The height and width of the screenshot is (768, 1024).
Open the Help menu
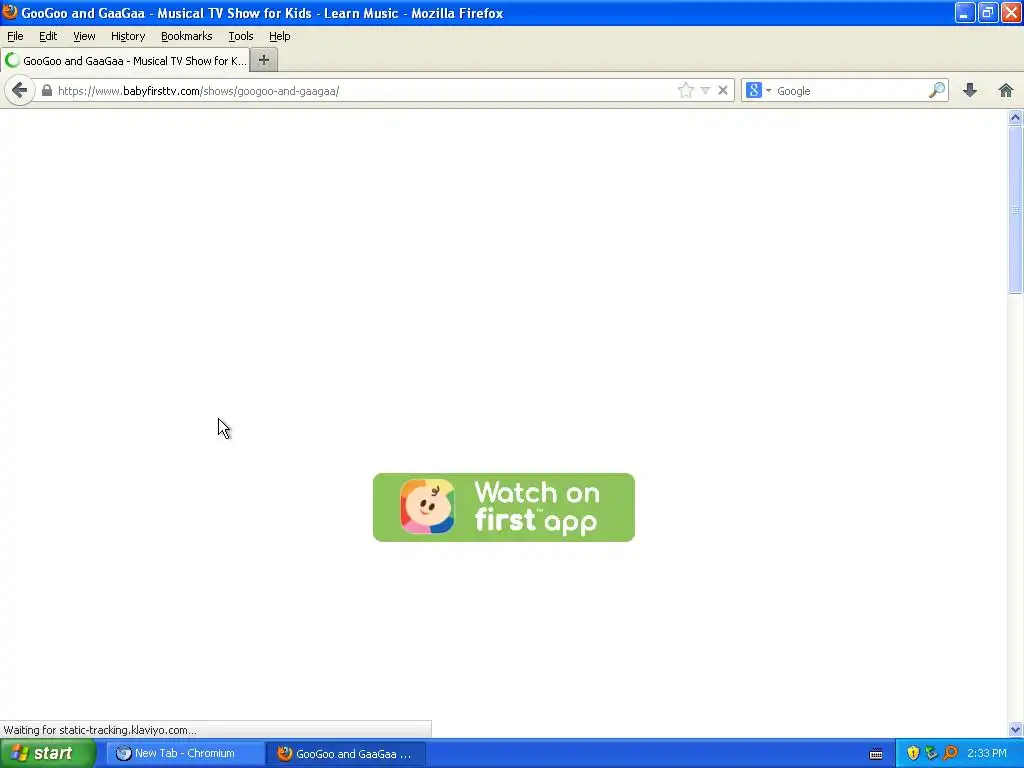(280, 36)
